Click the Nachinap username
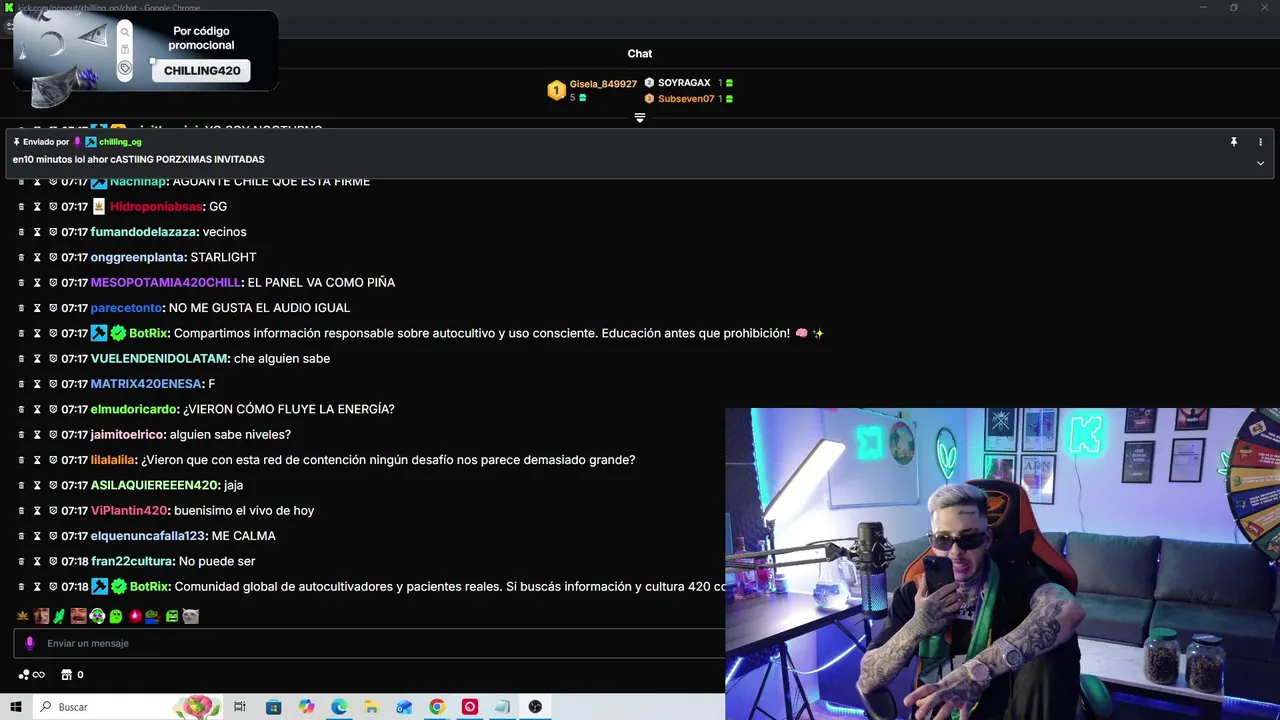The height and width of the screenshot is (720, 1280). click(x=138, y=181)
